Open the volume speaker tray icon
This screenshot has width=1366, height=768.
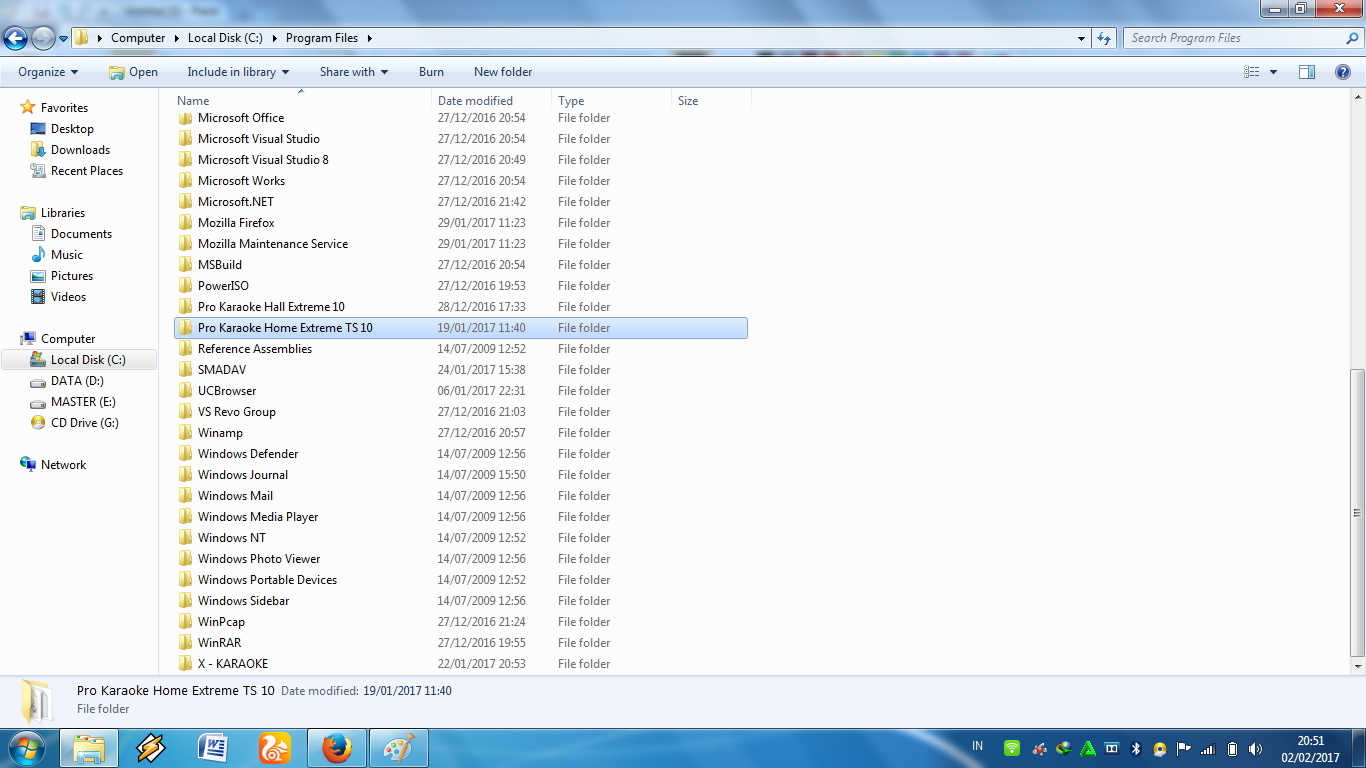[x=1256, y=748]
